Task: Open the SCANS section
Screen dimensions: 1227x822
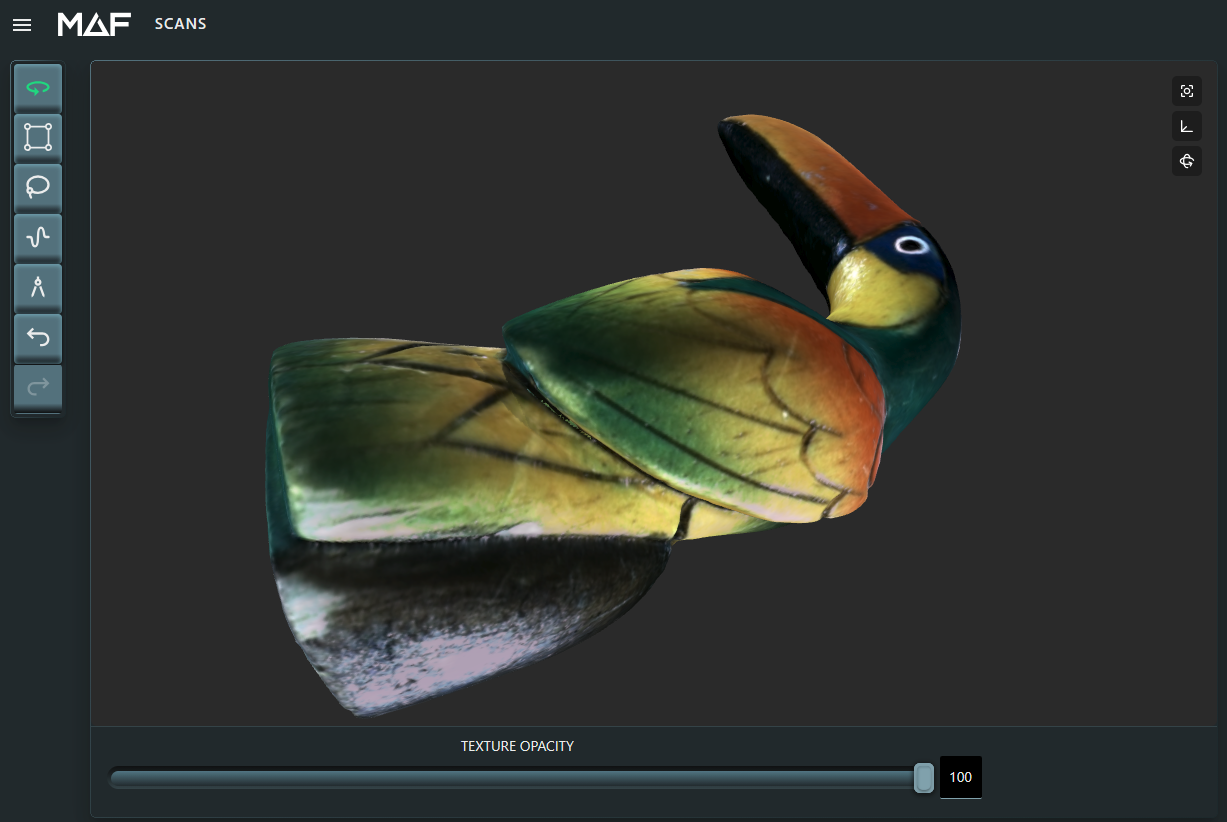Action: 180,23
